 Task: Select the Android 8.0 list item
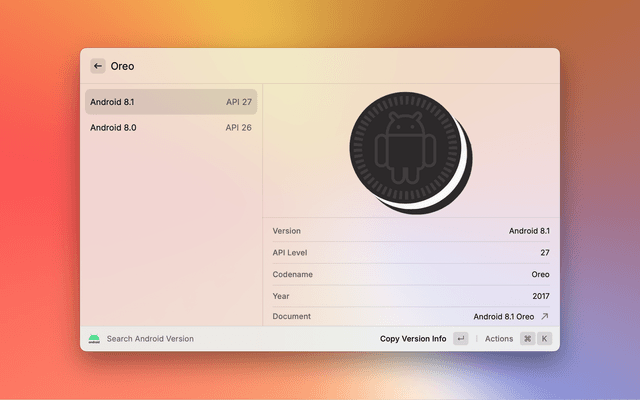(170, 127)
